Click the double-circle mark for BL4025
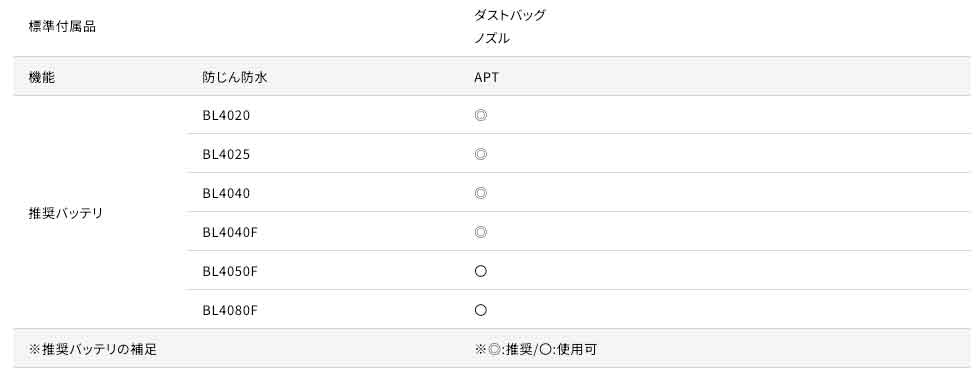Viewport: 979px width, 378px height. pos(480,154)
